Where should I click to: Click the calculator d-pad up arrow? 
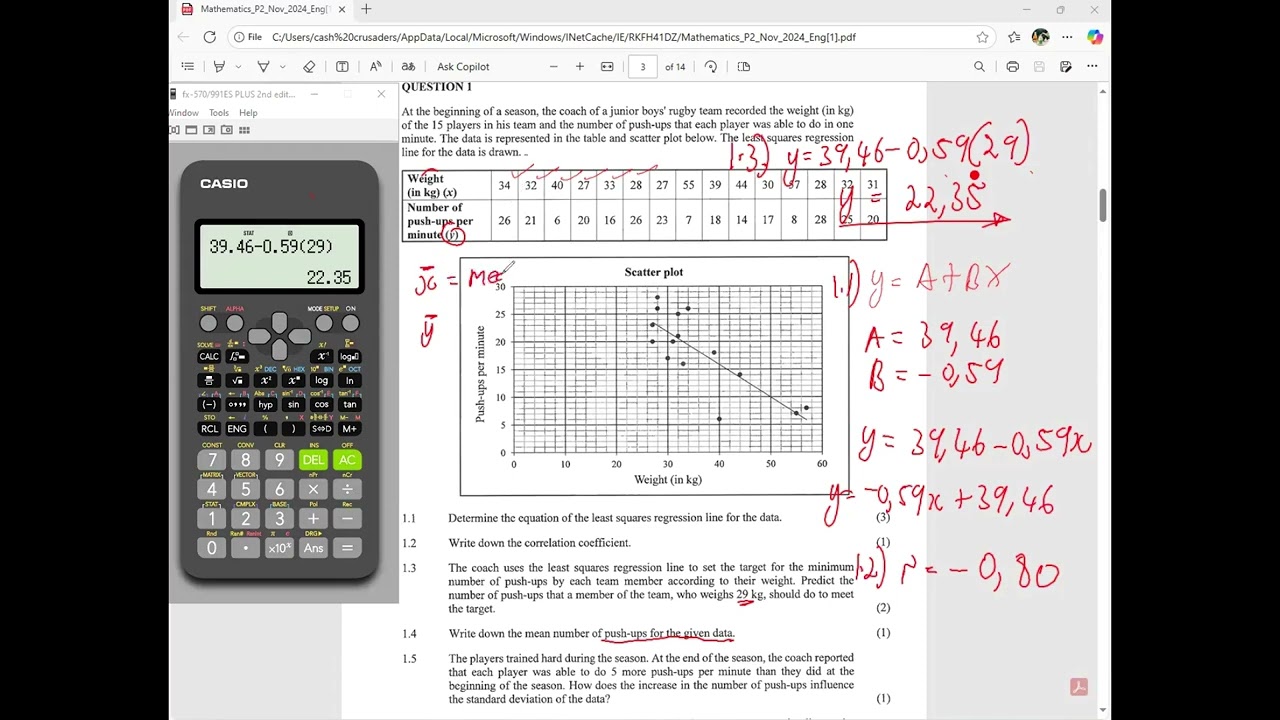279,321
